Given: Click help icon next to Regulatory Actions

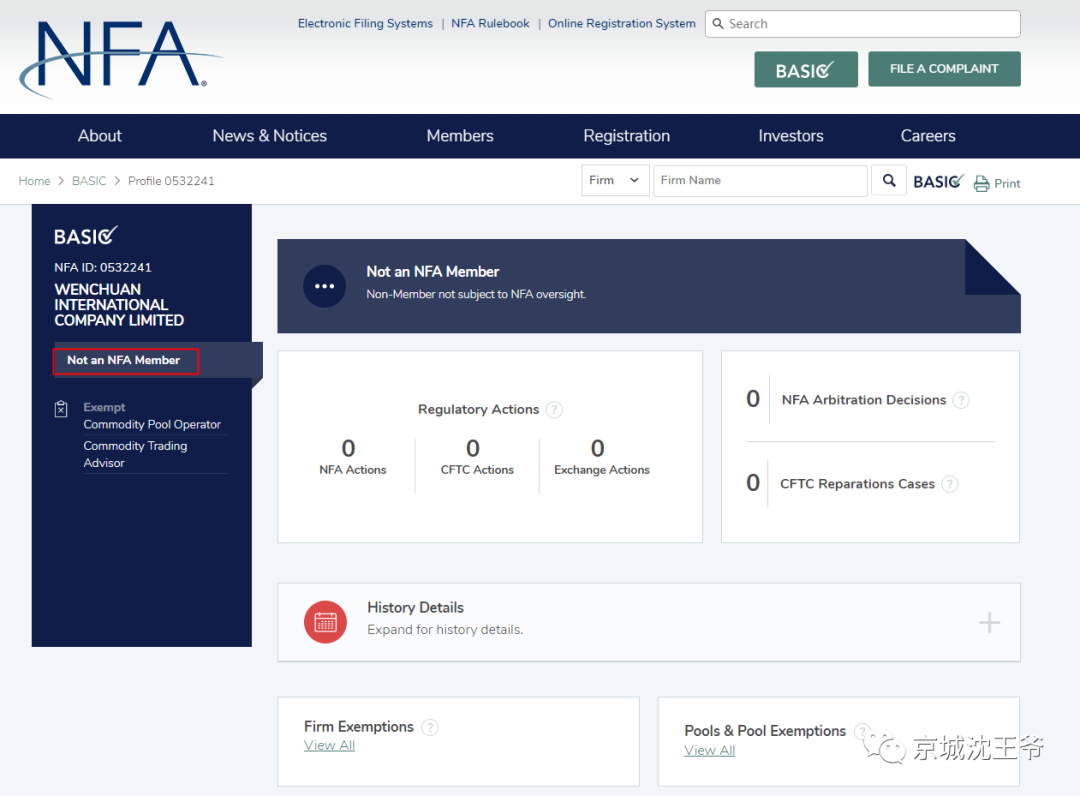Looking at the screenshot, I should (x=554, y=410).
